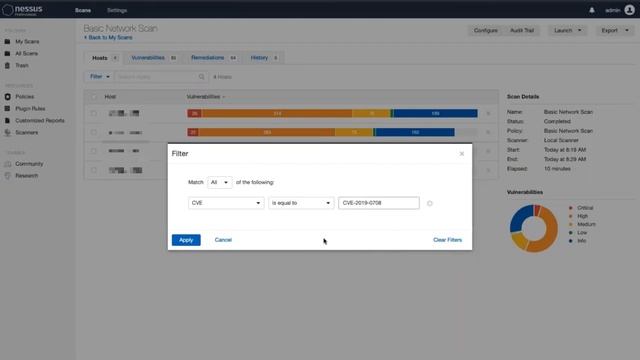The width and height of the screenshot is (640, 360).
Task: Open the Match All dropdown
Action: (220, 182)
